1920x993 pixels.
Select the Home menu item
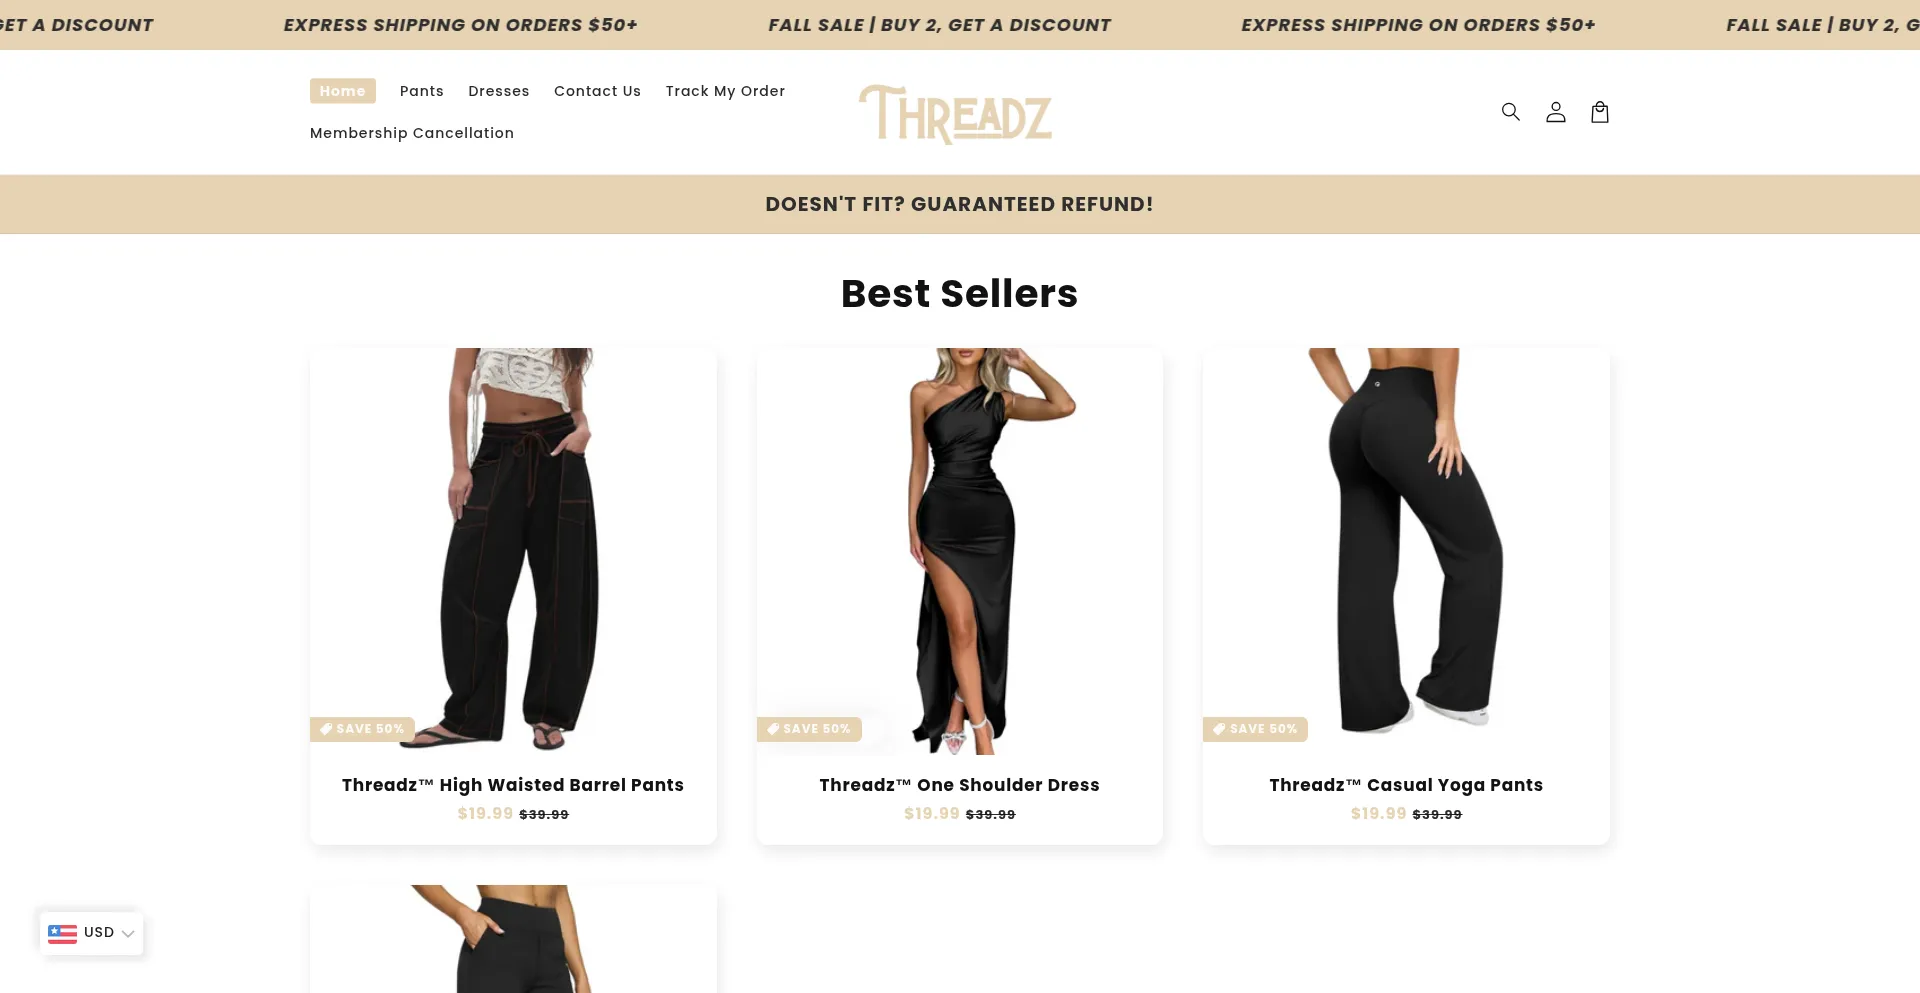click(x=343, y=91)
